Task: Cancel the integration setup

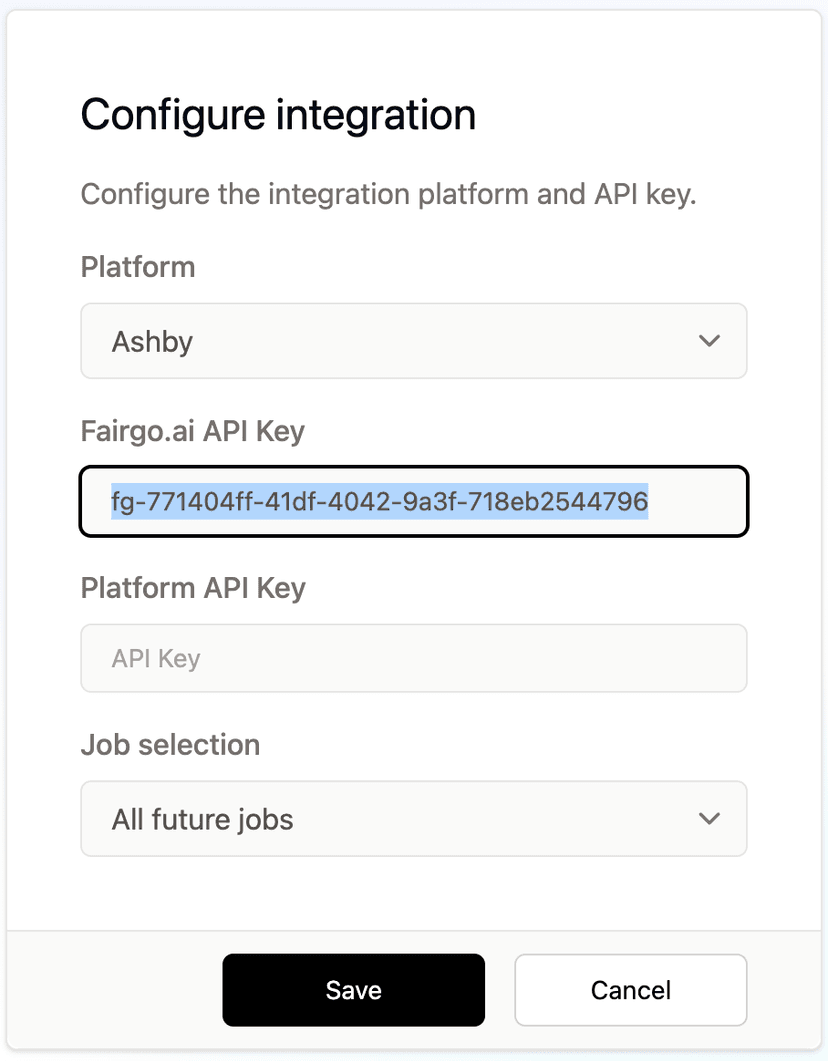Action: (630, 989)
